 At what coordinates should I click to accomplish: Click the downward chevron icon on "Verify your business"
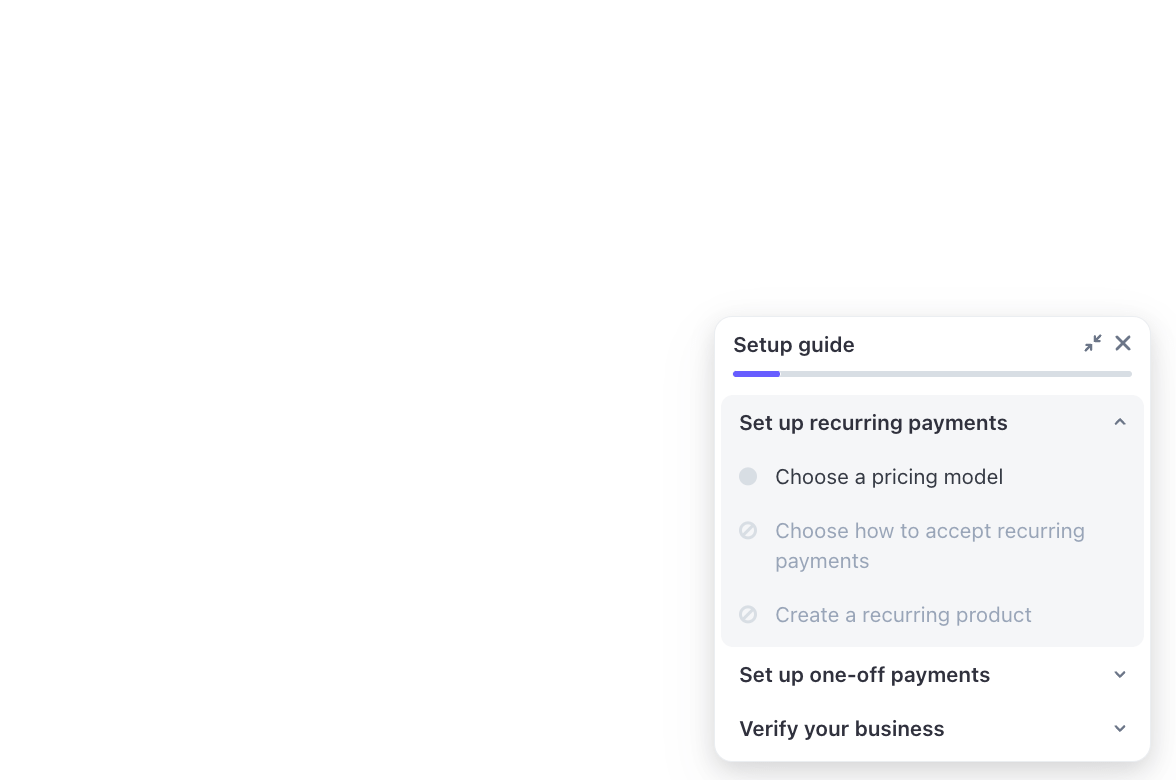(x=1120, y=728)
